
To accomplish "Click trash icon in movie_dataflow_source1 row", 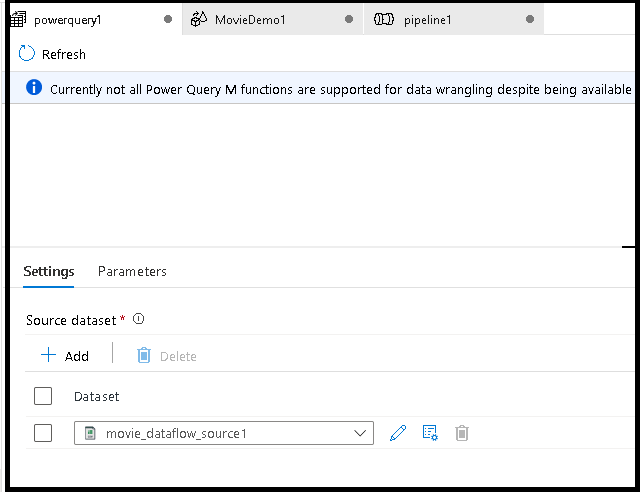I will [x=462, y=433].
